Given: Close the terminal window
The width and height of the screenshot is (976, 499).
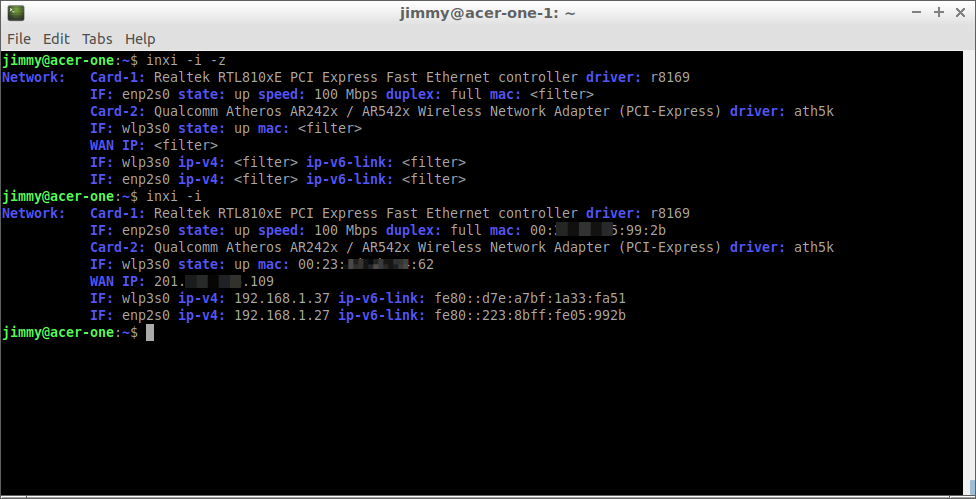Looking at the screenshot, I should (x=960, y=12).
